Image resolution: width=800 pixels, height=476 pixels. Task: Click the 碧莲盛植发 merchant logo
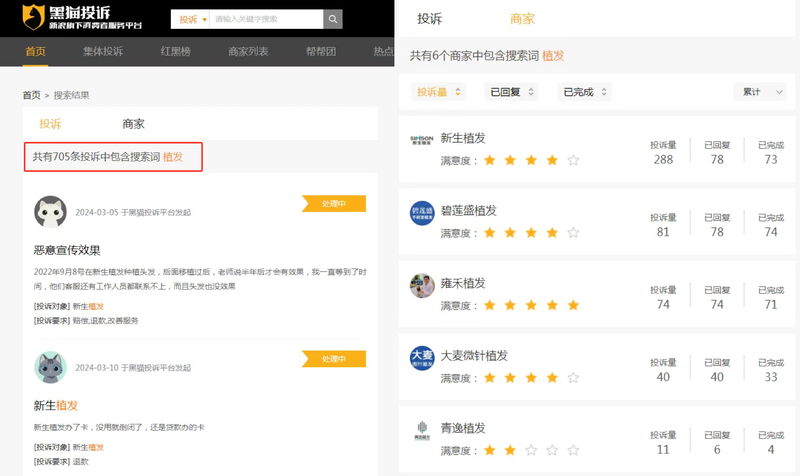[x=422, y=213]
